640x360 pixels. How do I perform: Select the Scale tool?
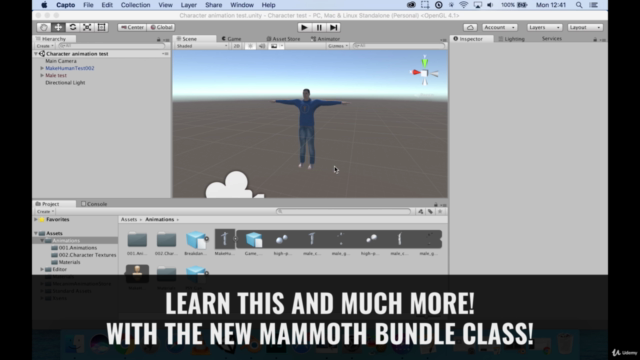(x=87, y=27)
